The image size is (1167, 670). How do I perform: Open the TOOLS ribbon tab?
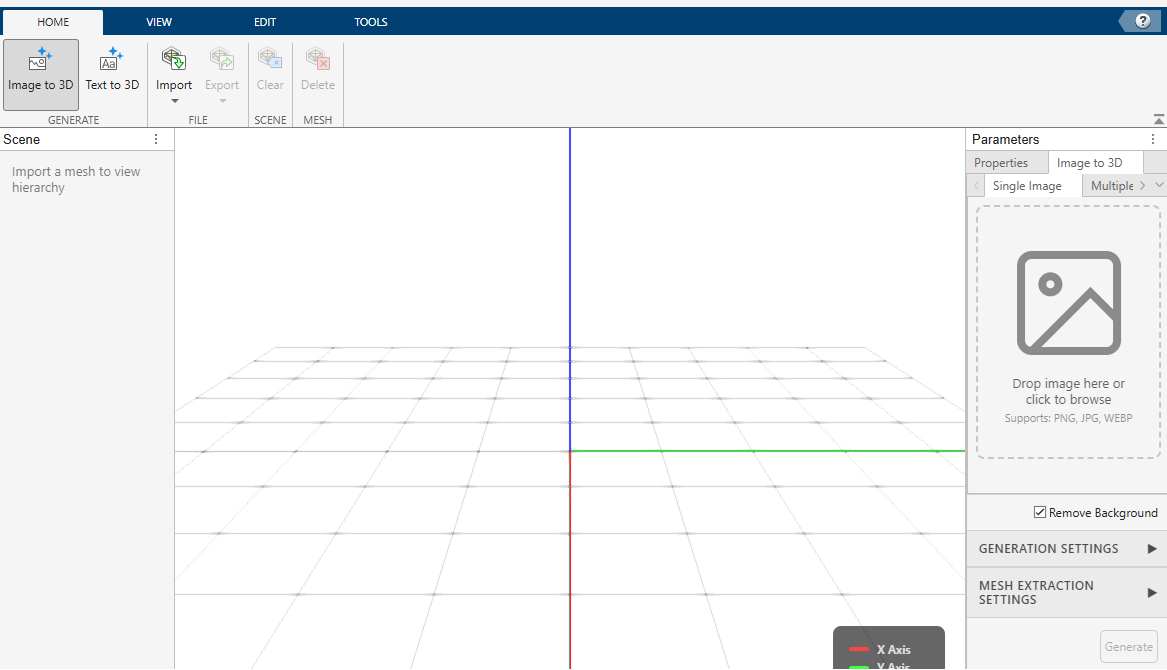(371, 22)
